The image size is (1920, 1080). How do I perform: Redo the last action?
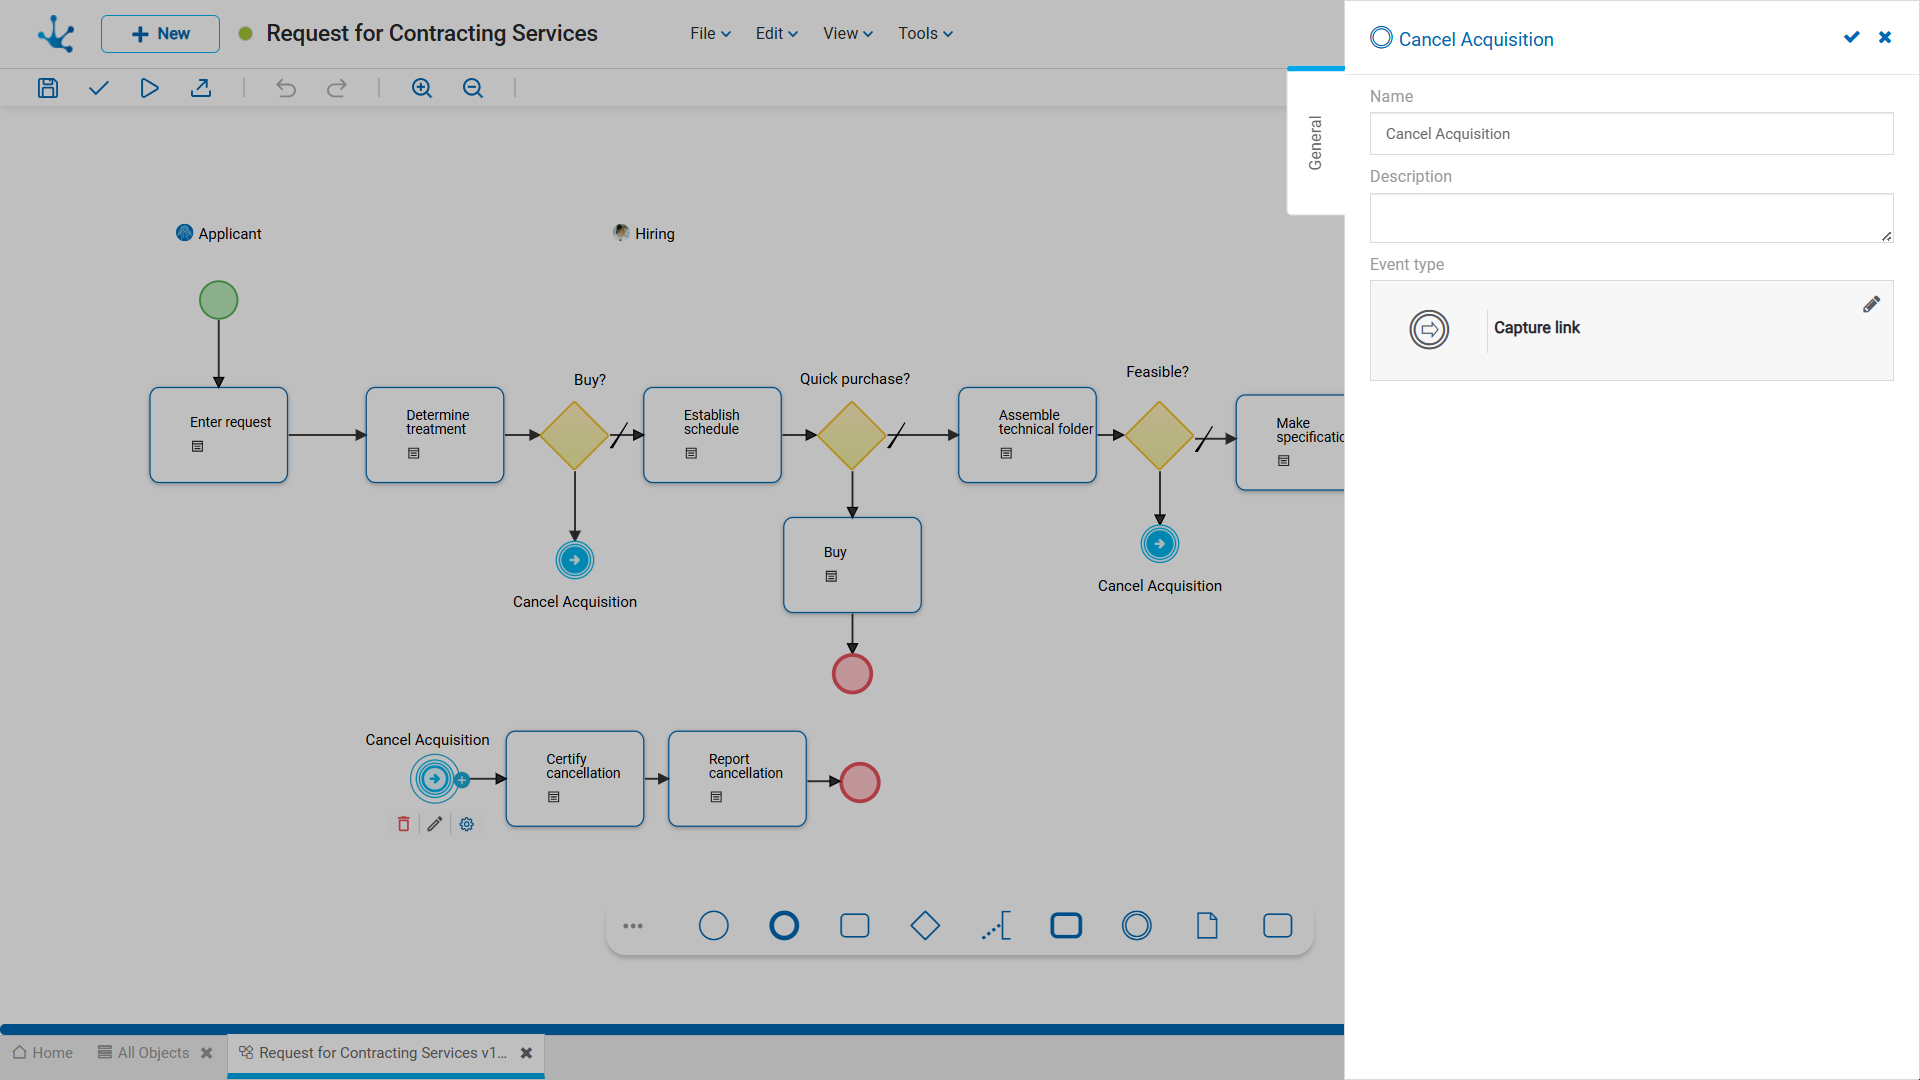337,88
